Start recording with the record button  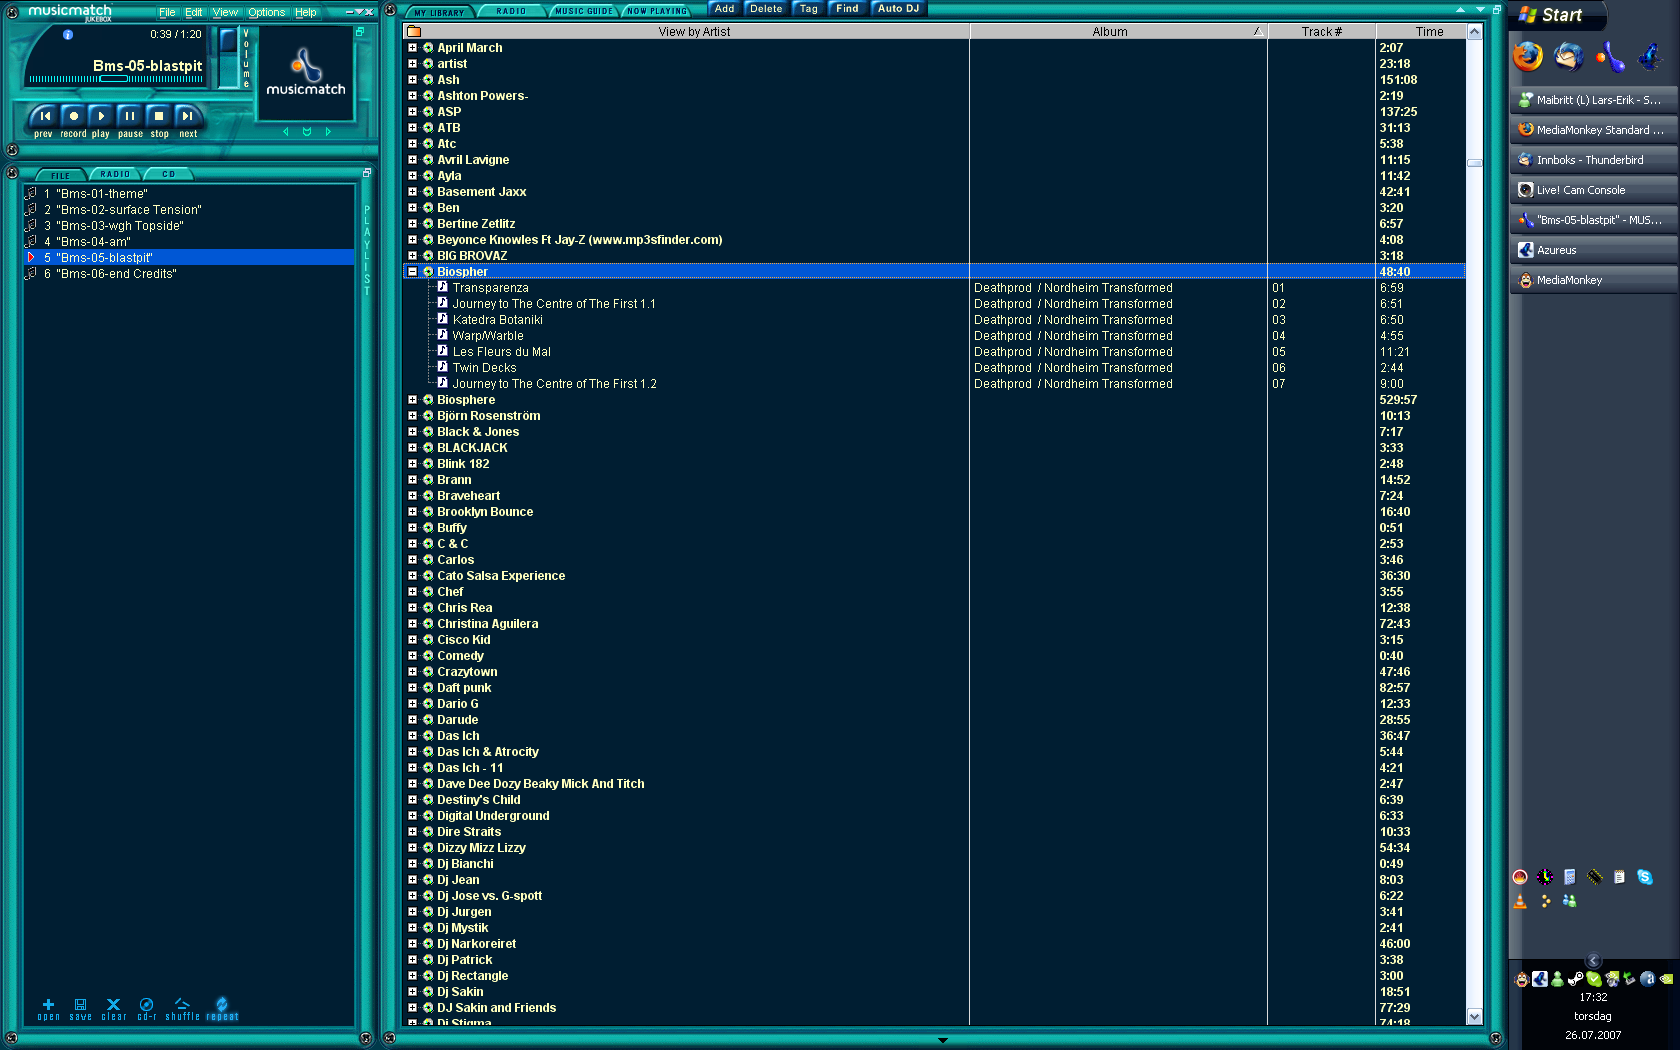pyautogui.click(x=73, y=116)
